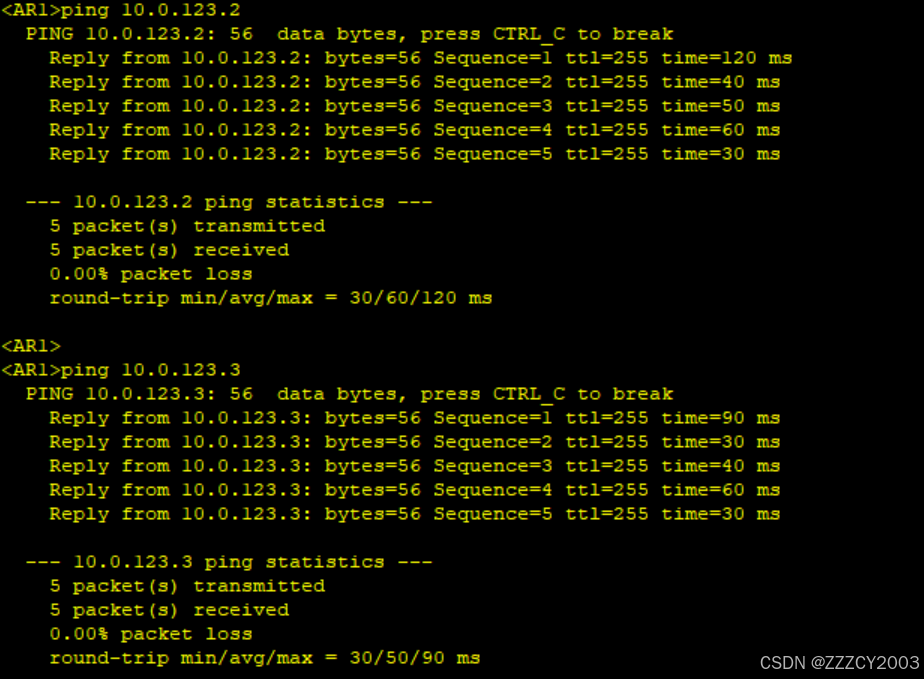Click the "10.0.123.2 ping statistics" heading
The height and width of the screenshot is (679, 924).
pos(229,202)
